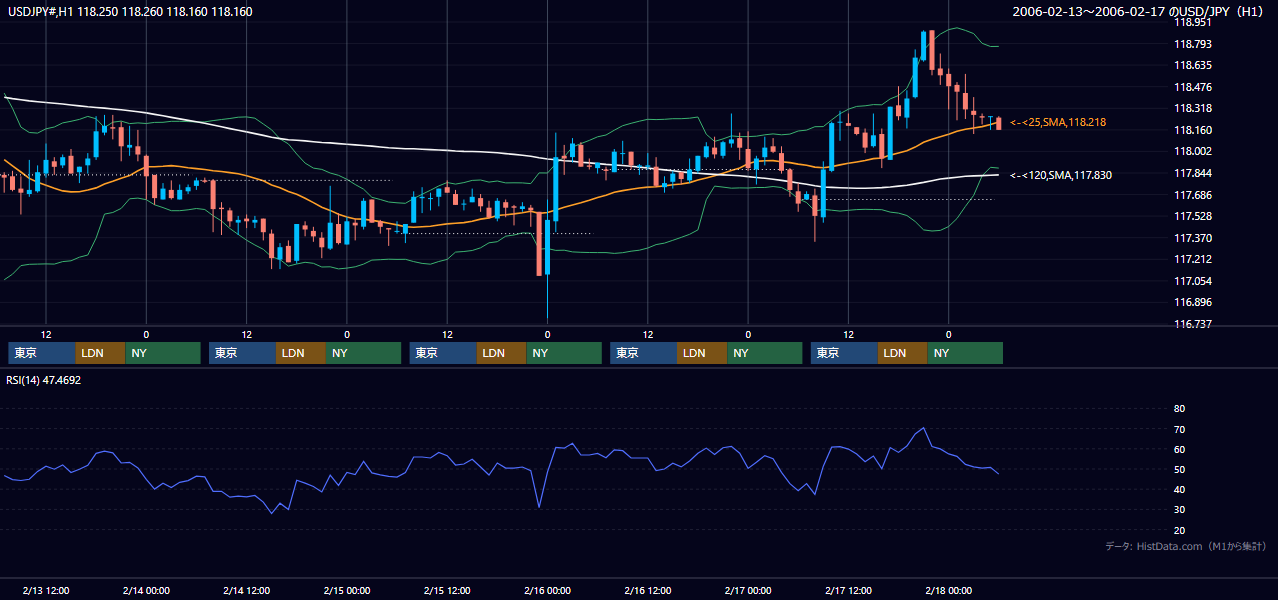The width and height of the screenshot is (1278, 600).
Task: Click price axis value 117.212
Action: [1192, 259]
